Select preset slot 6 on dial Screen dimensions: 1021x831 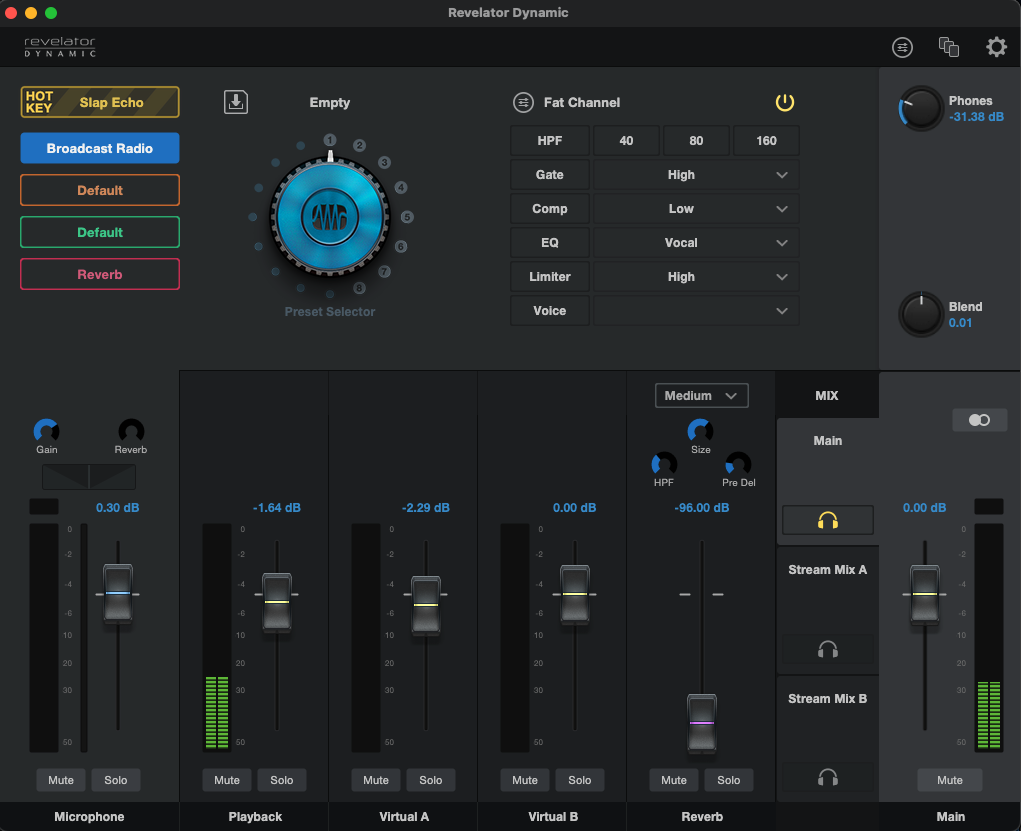401,246
